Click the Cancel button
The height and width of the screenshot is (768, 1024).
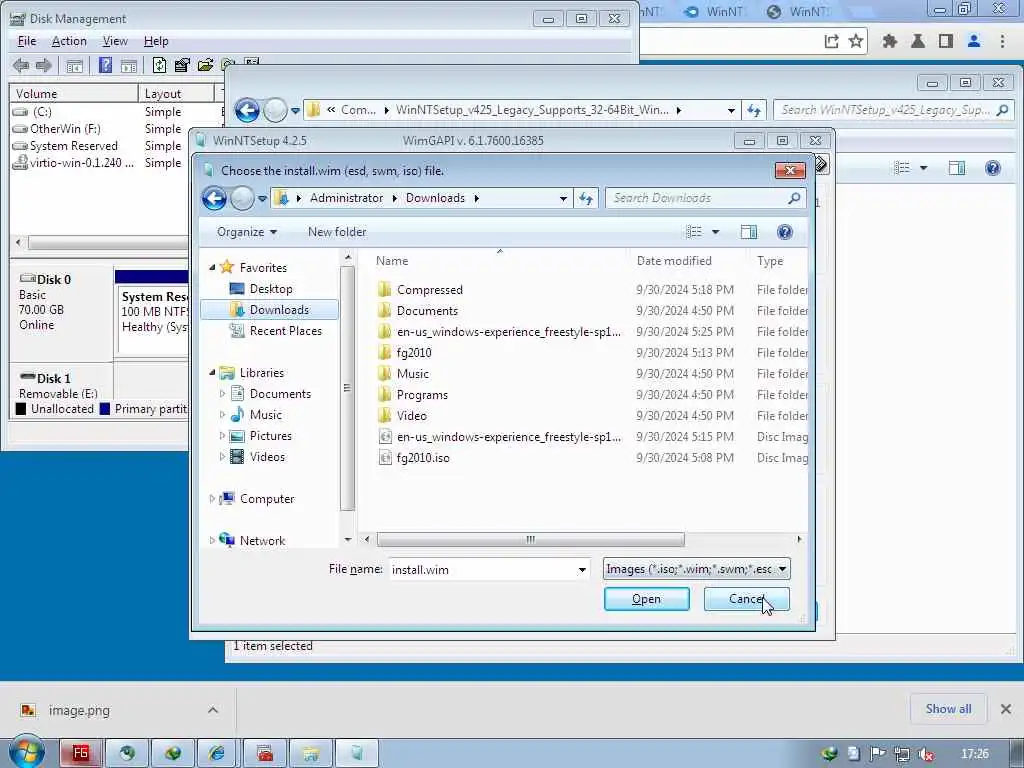point(746,599)
